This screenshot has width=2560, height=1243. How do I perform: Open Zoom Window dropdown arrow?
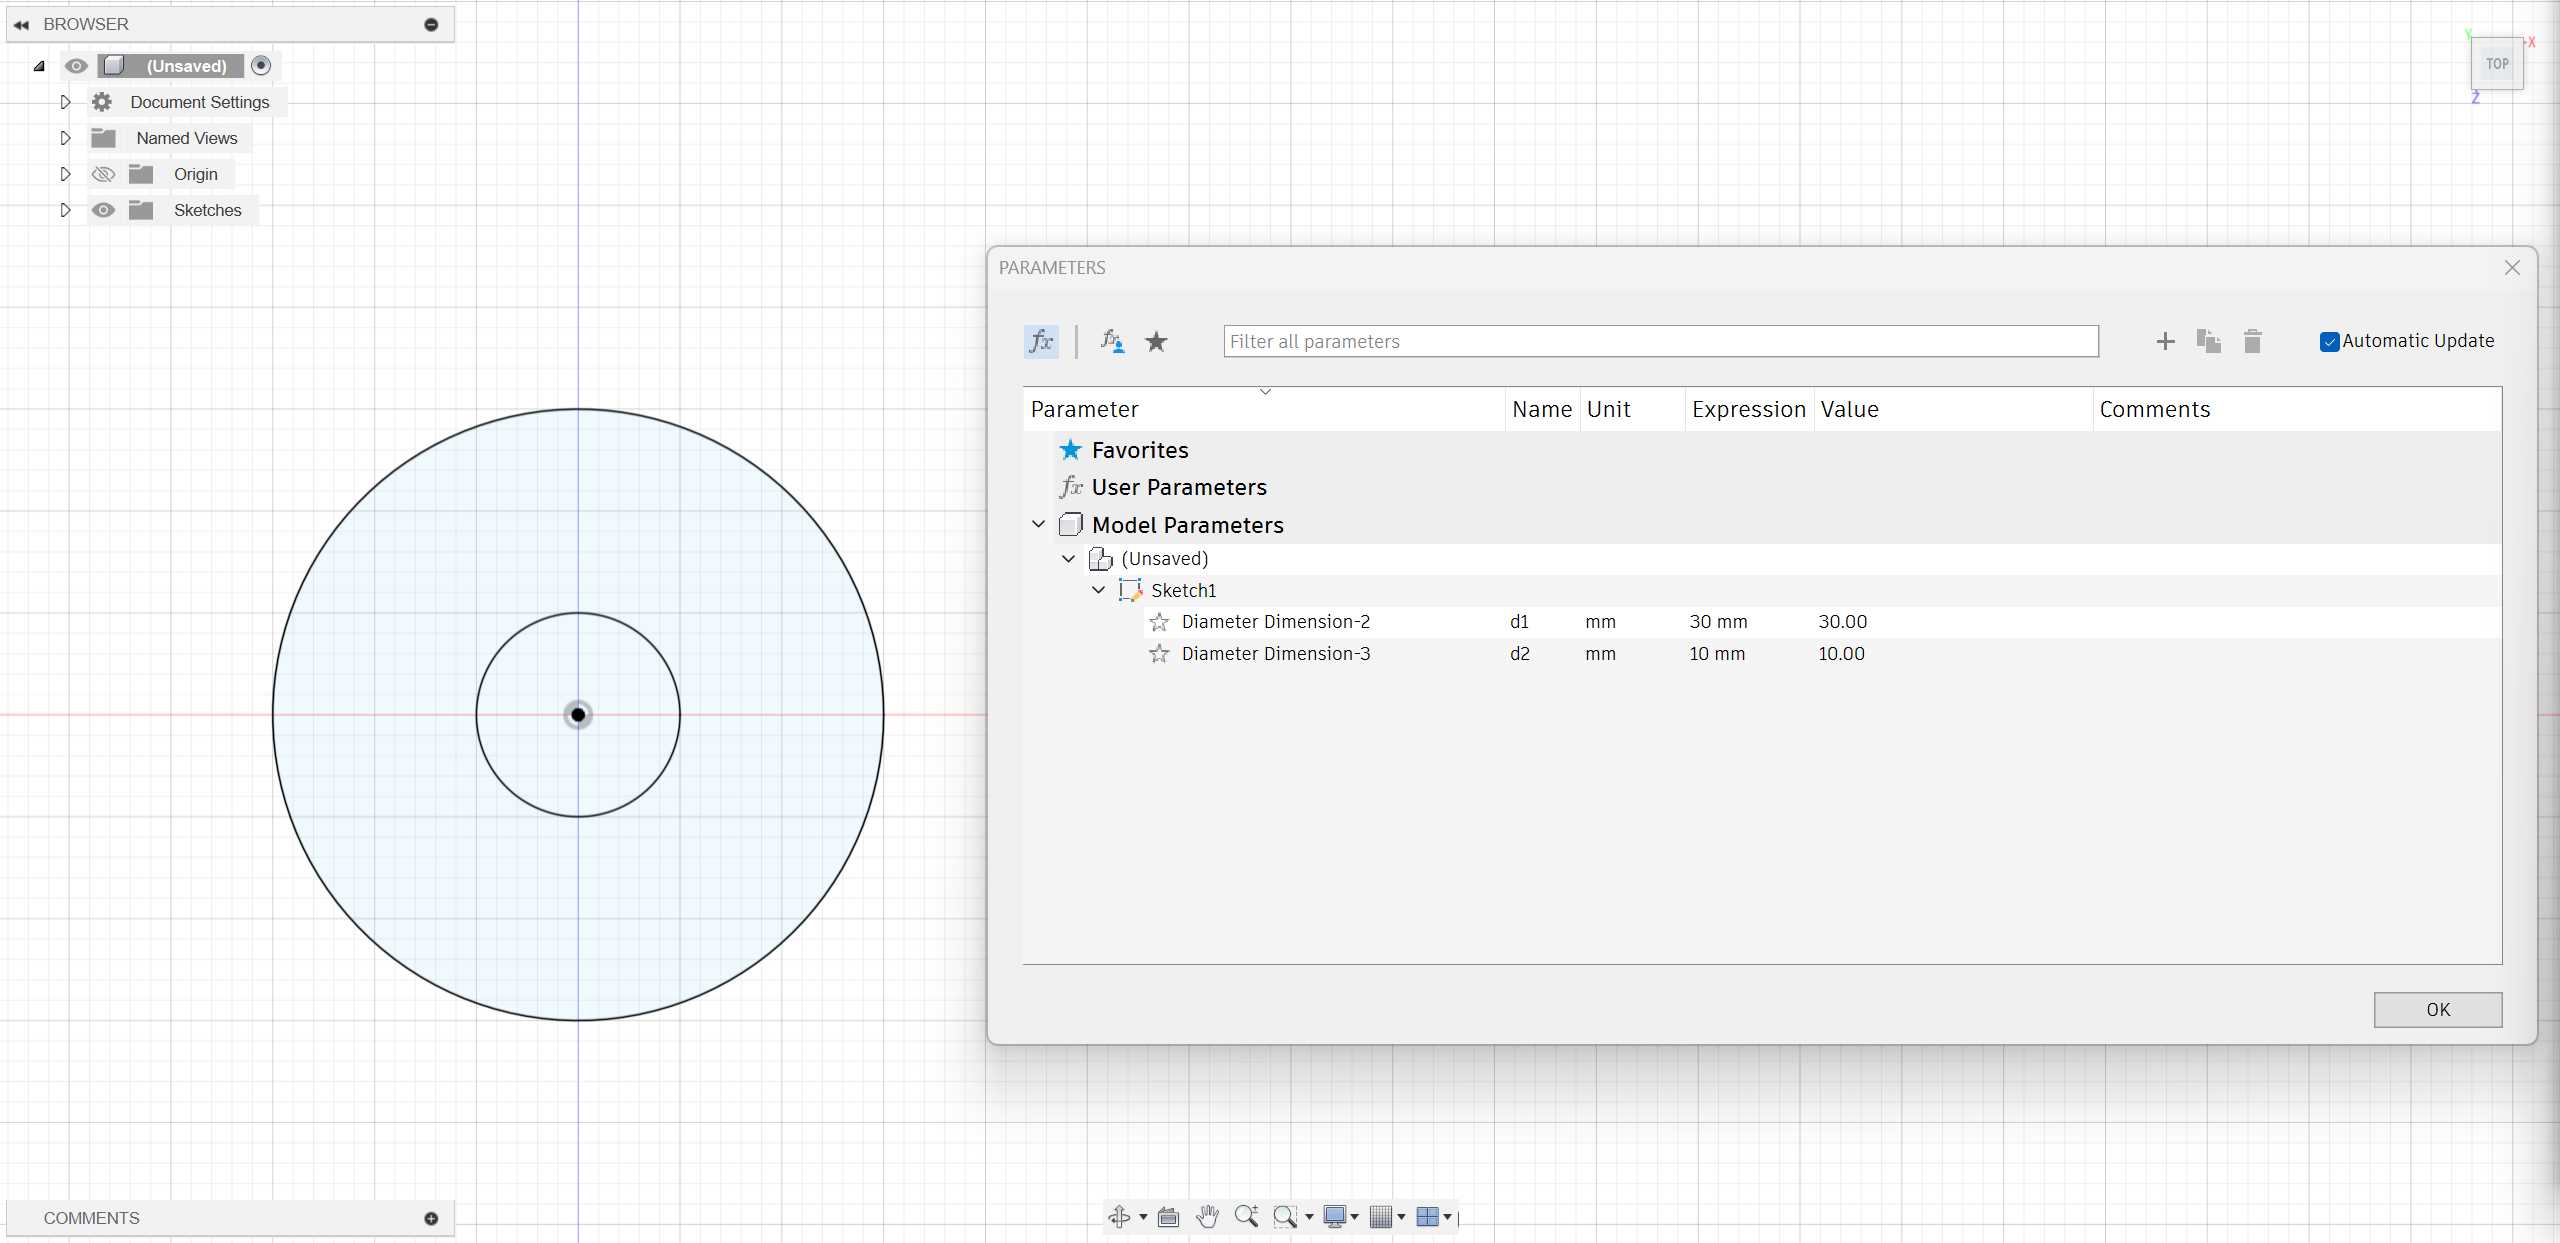coord(1309,1217)
